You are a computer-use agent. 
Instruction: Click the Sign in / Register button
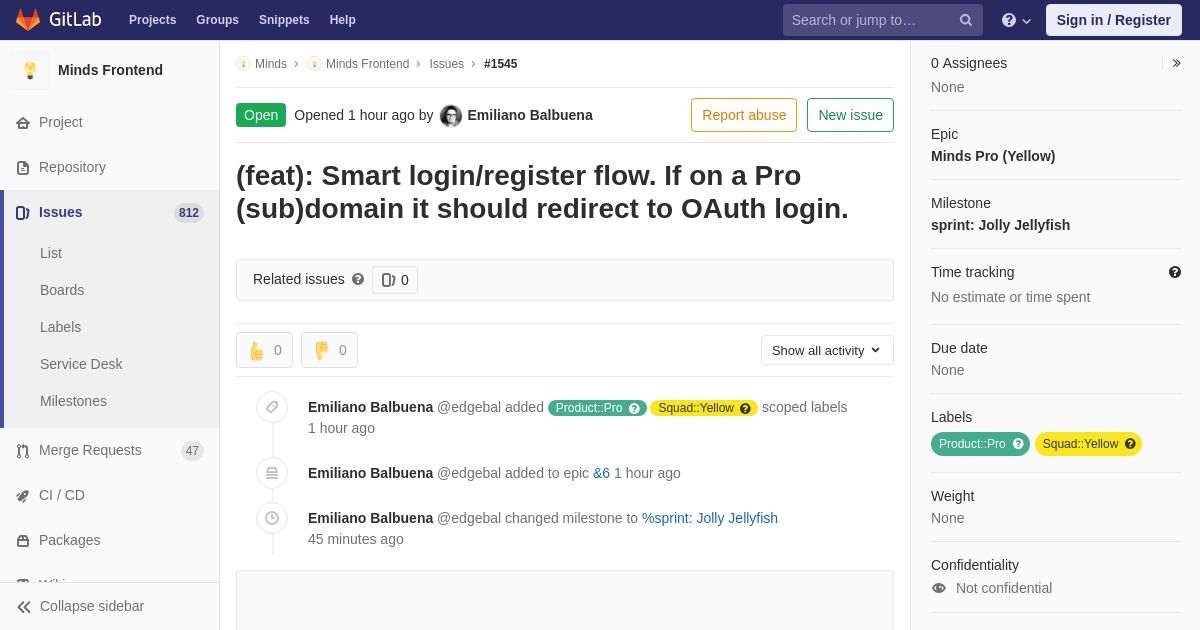pos(1113,20)
